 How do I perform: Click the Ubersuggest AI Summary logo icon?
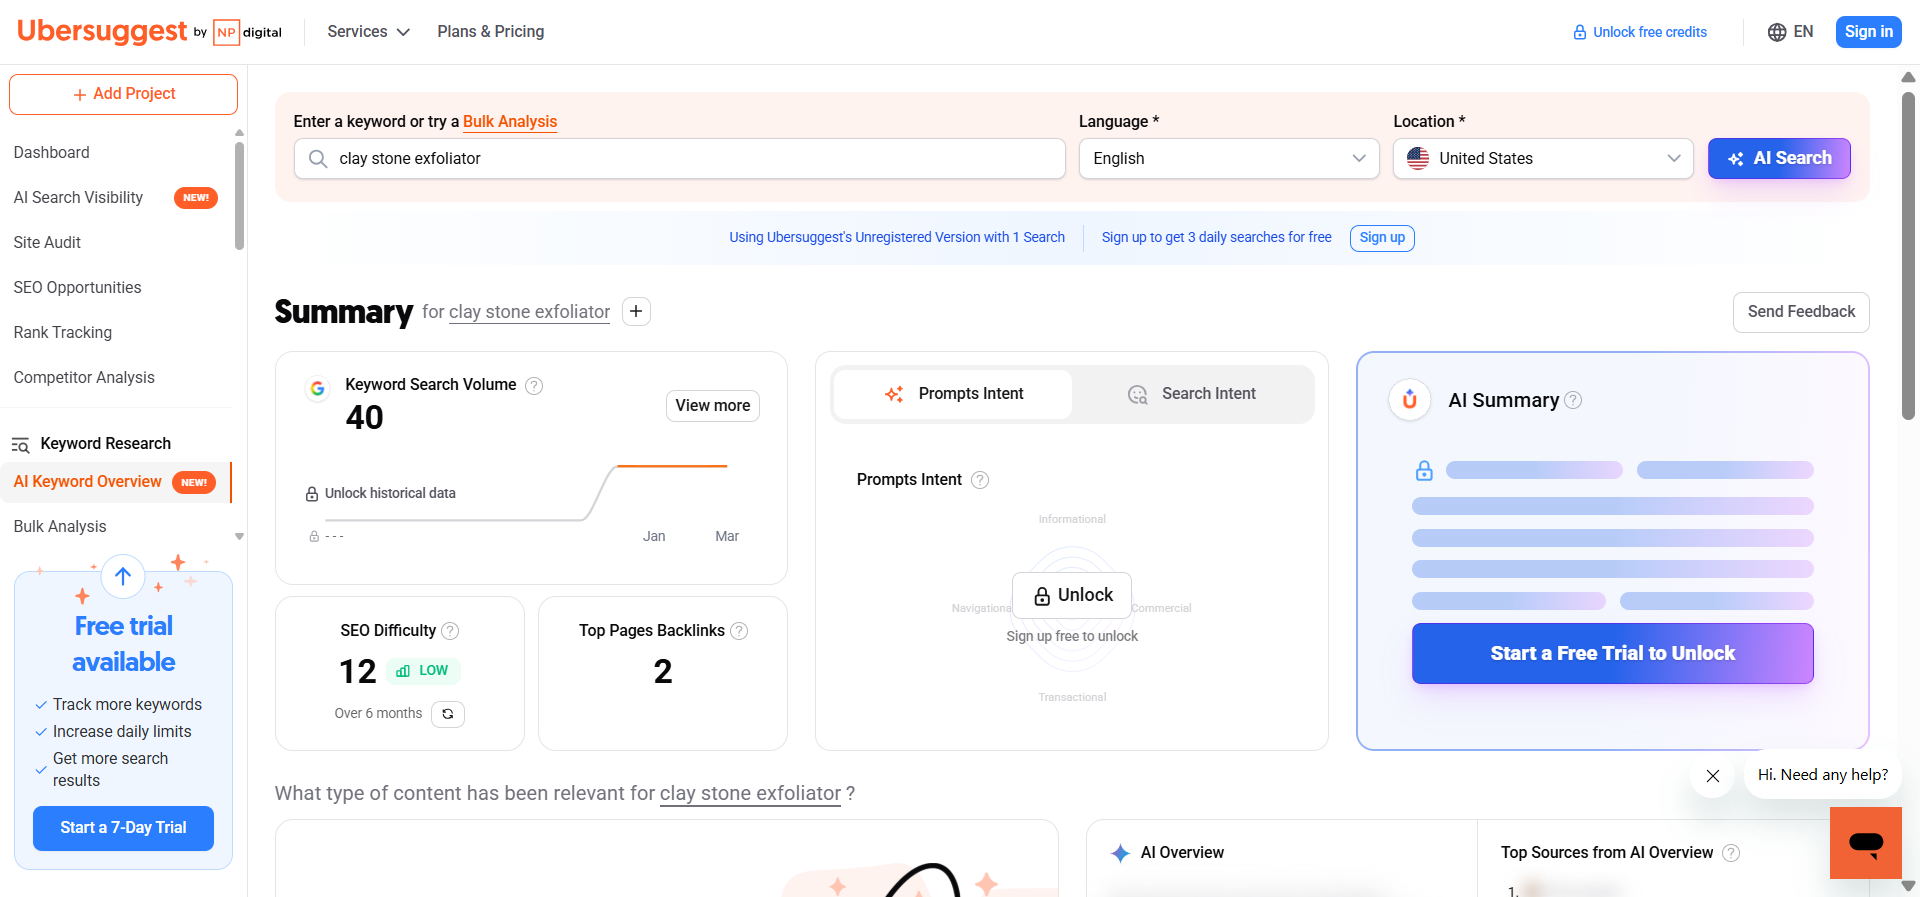(1410, 400)
